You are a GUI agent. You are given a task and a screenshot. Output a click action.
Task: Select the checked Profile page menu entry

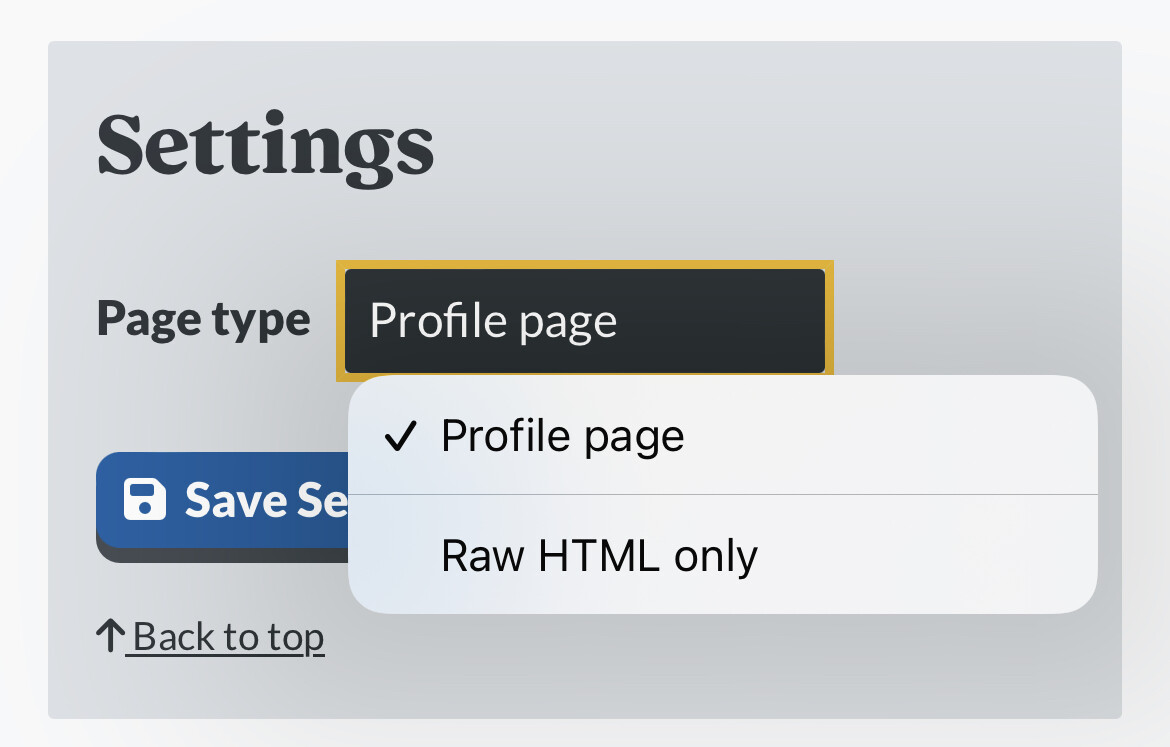click(x=722, y=435)
